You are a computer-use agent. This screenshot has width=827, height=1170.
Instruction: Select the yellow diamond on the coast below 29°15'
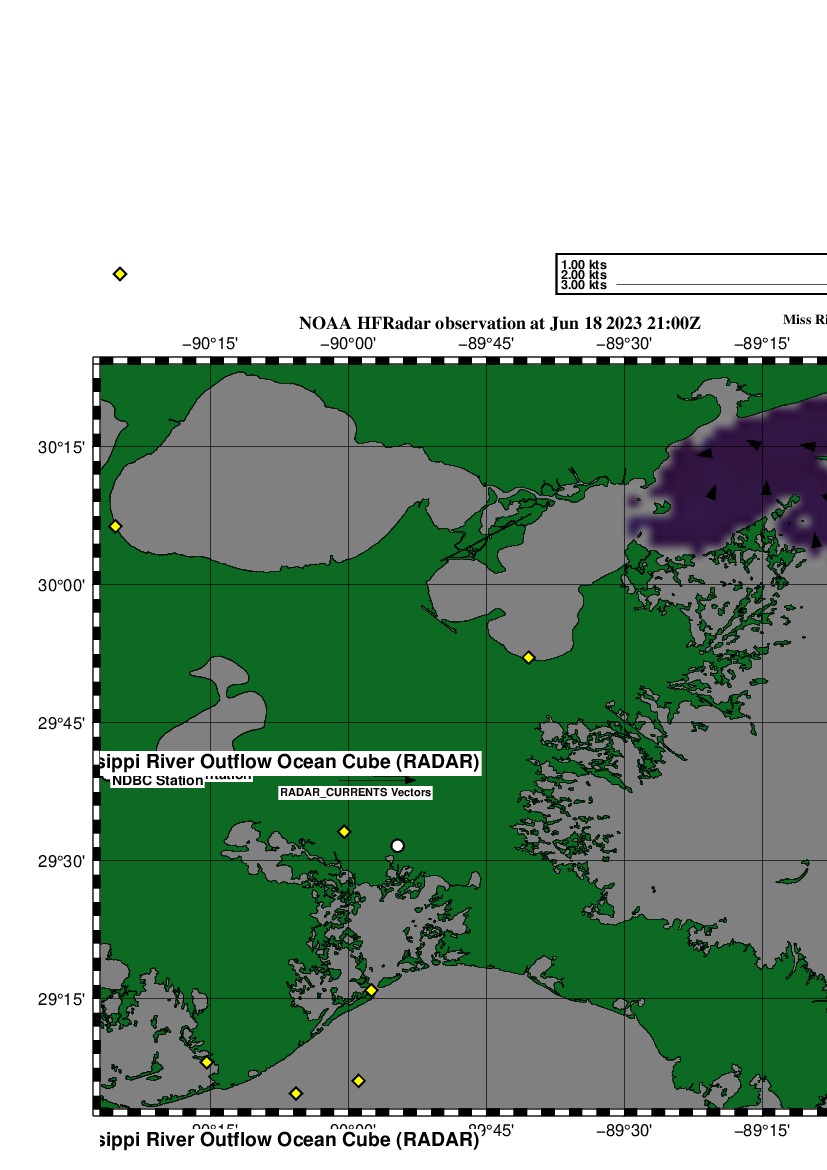pos(371,990)
